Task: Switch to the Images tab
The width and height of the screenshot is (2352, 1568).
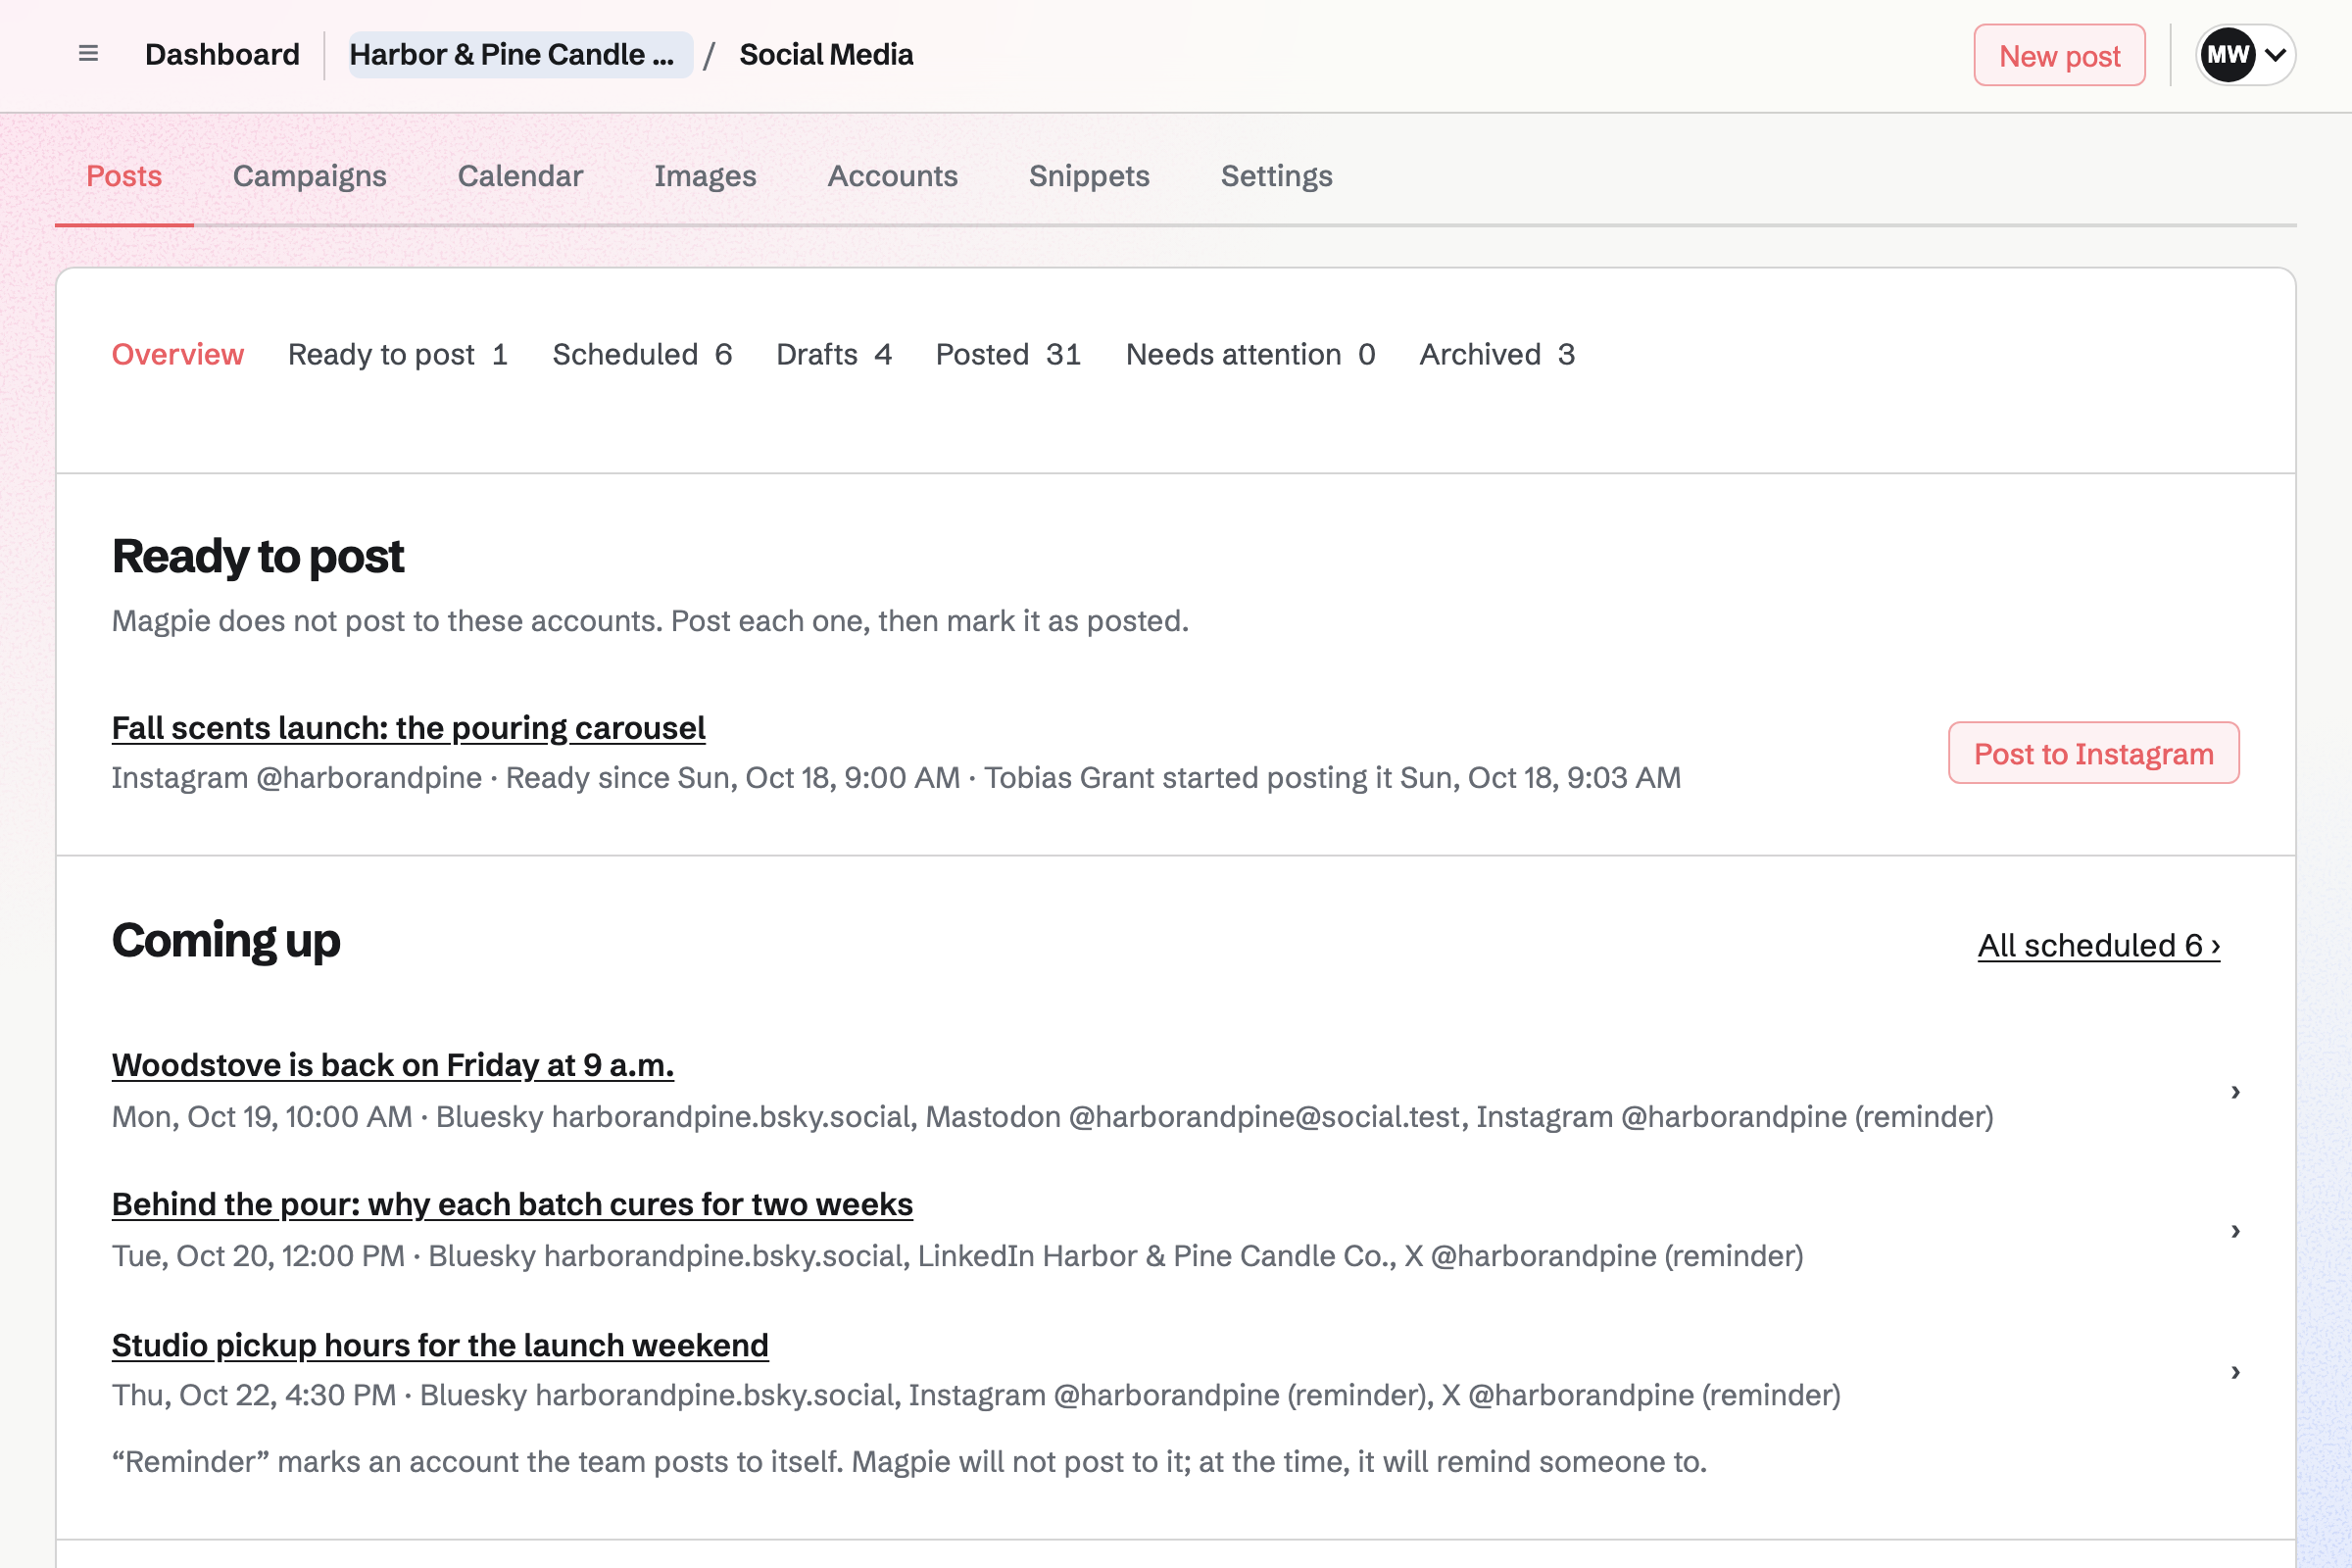Action: [x=705, y=176]
